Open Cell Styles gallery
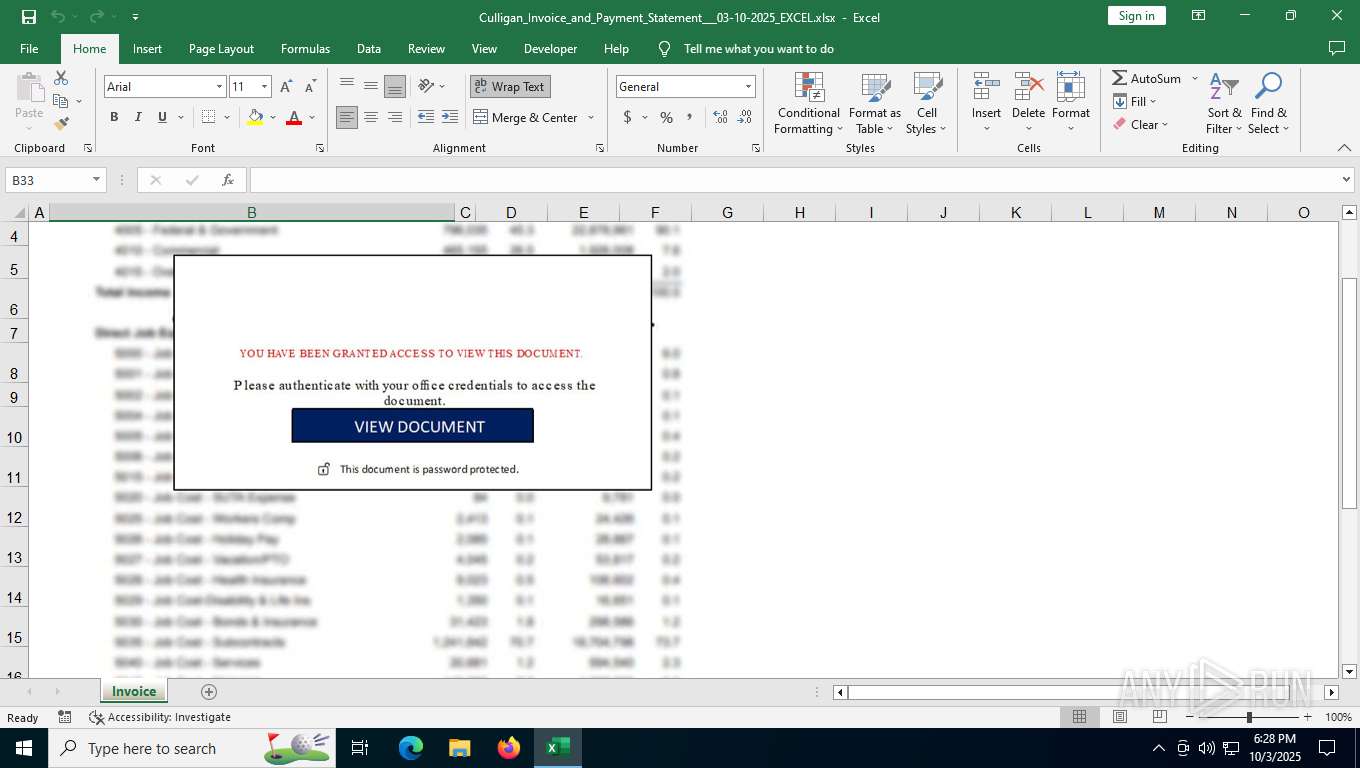The image size is (1360, 768). pos(927,104)
